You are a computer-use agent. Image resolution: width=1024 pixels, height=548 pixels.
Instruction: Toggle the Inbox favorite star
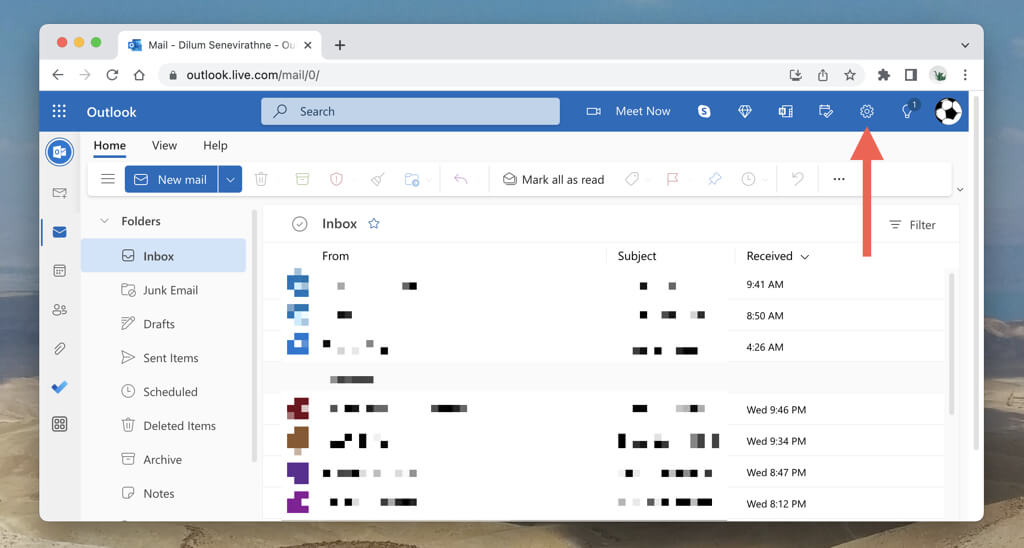click(x=374, y=223)
